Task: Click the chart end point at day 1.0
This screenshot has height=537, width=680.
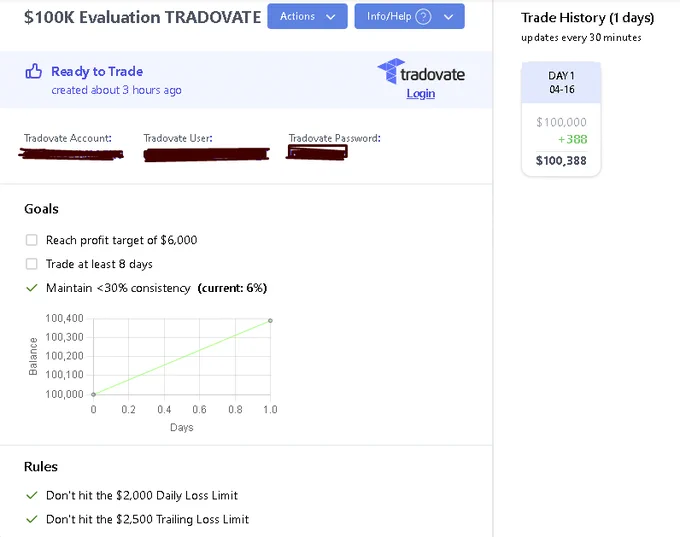Action: 270,321
